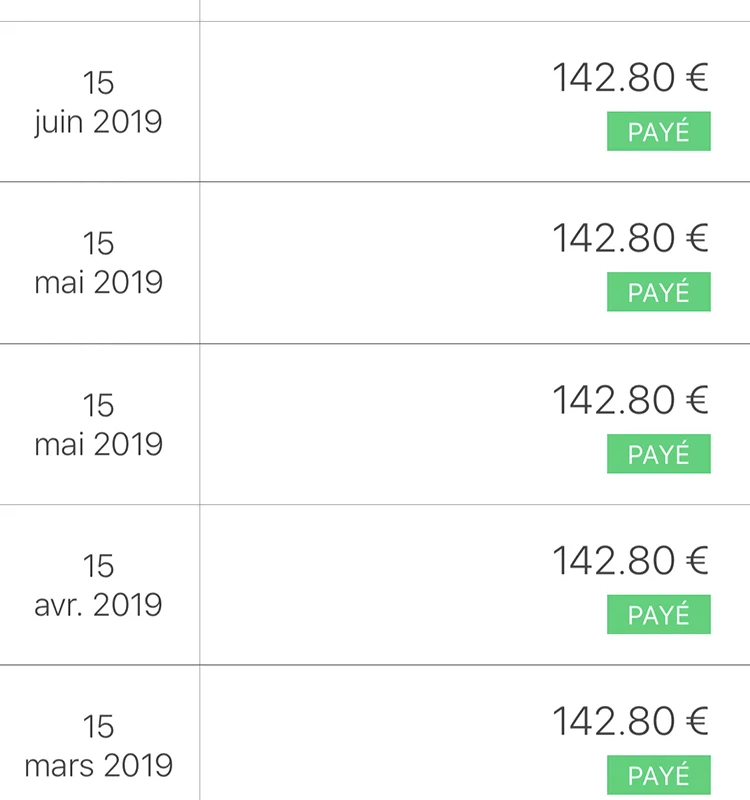Click day number 15 above the lower mai 2019
750x800 pixels.
(x=98, y=405)
